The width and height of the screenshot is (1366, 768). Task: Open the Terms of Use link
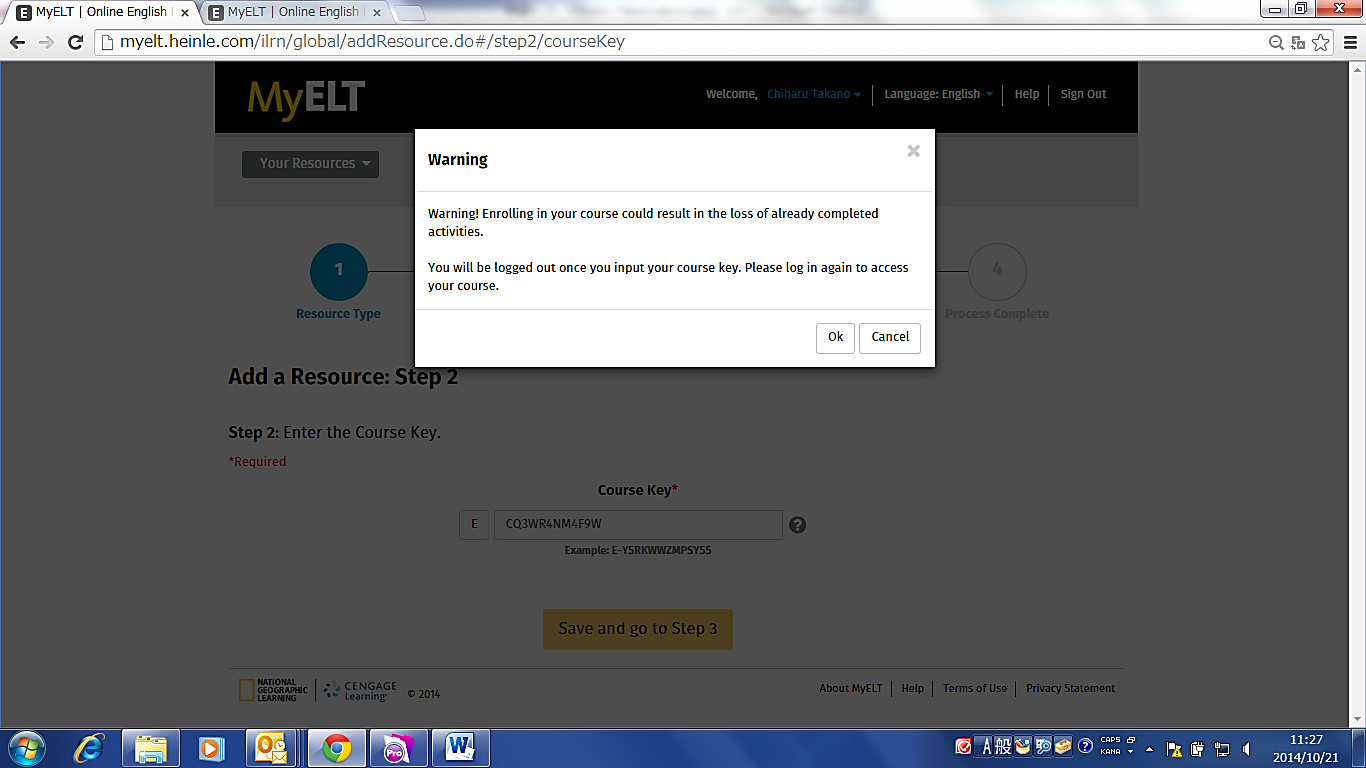(x=975, y=688)
